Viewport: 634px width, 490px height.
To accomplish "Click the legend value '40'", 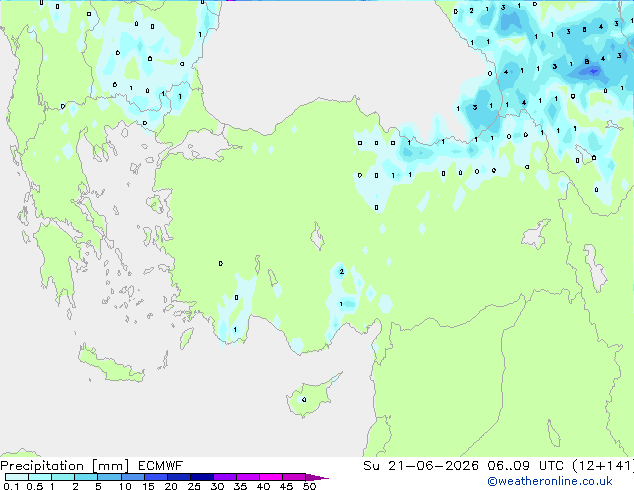I will tap(263, 486).
